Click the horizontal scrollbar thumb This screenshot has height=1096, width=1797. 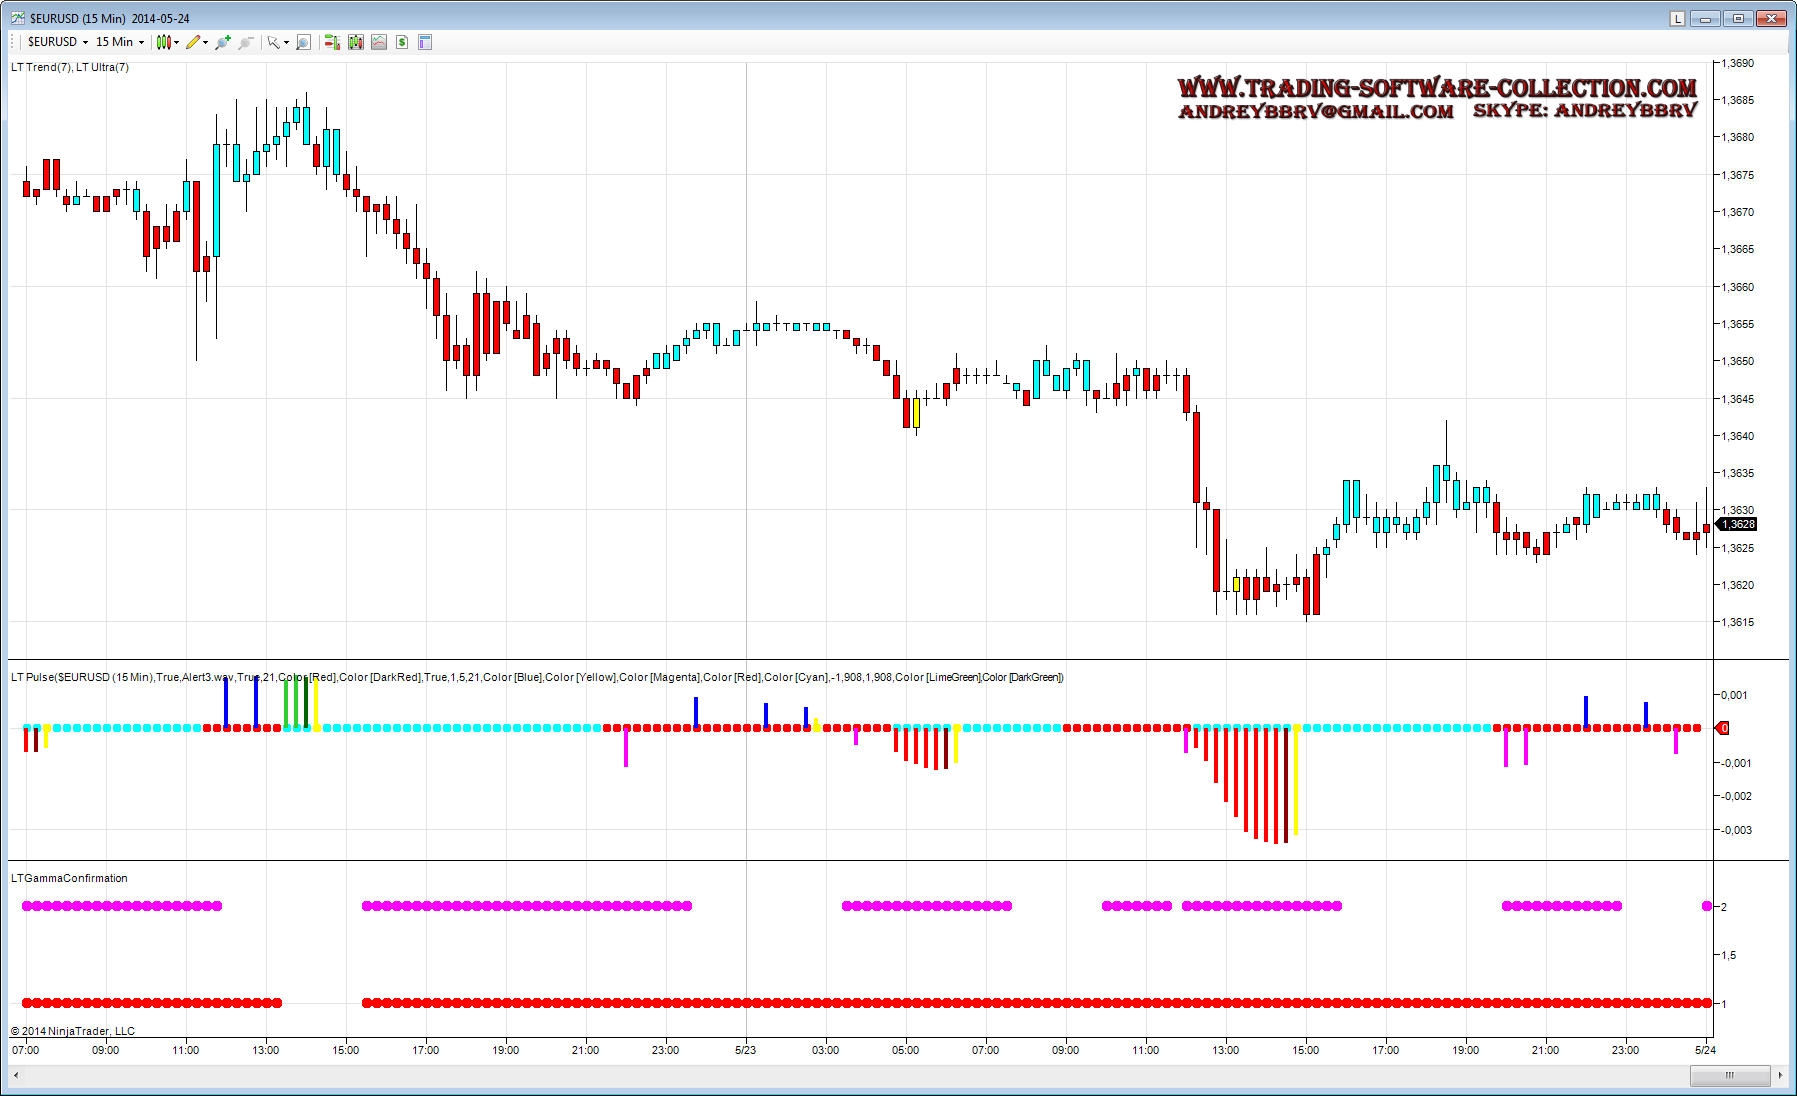coord(1728,1075)
